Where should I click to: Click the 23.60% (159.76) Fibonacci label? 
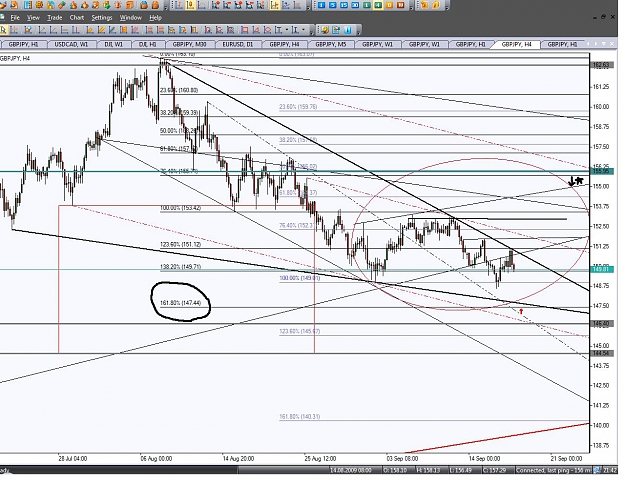[x=298, y=107]
